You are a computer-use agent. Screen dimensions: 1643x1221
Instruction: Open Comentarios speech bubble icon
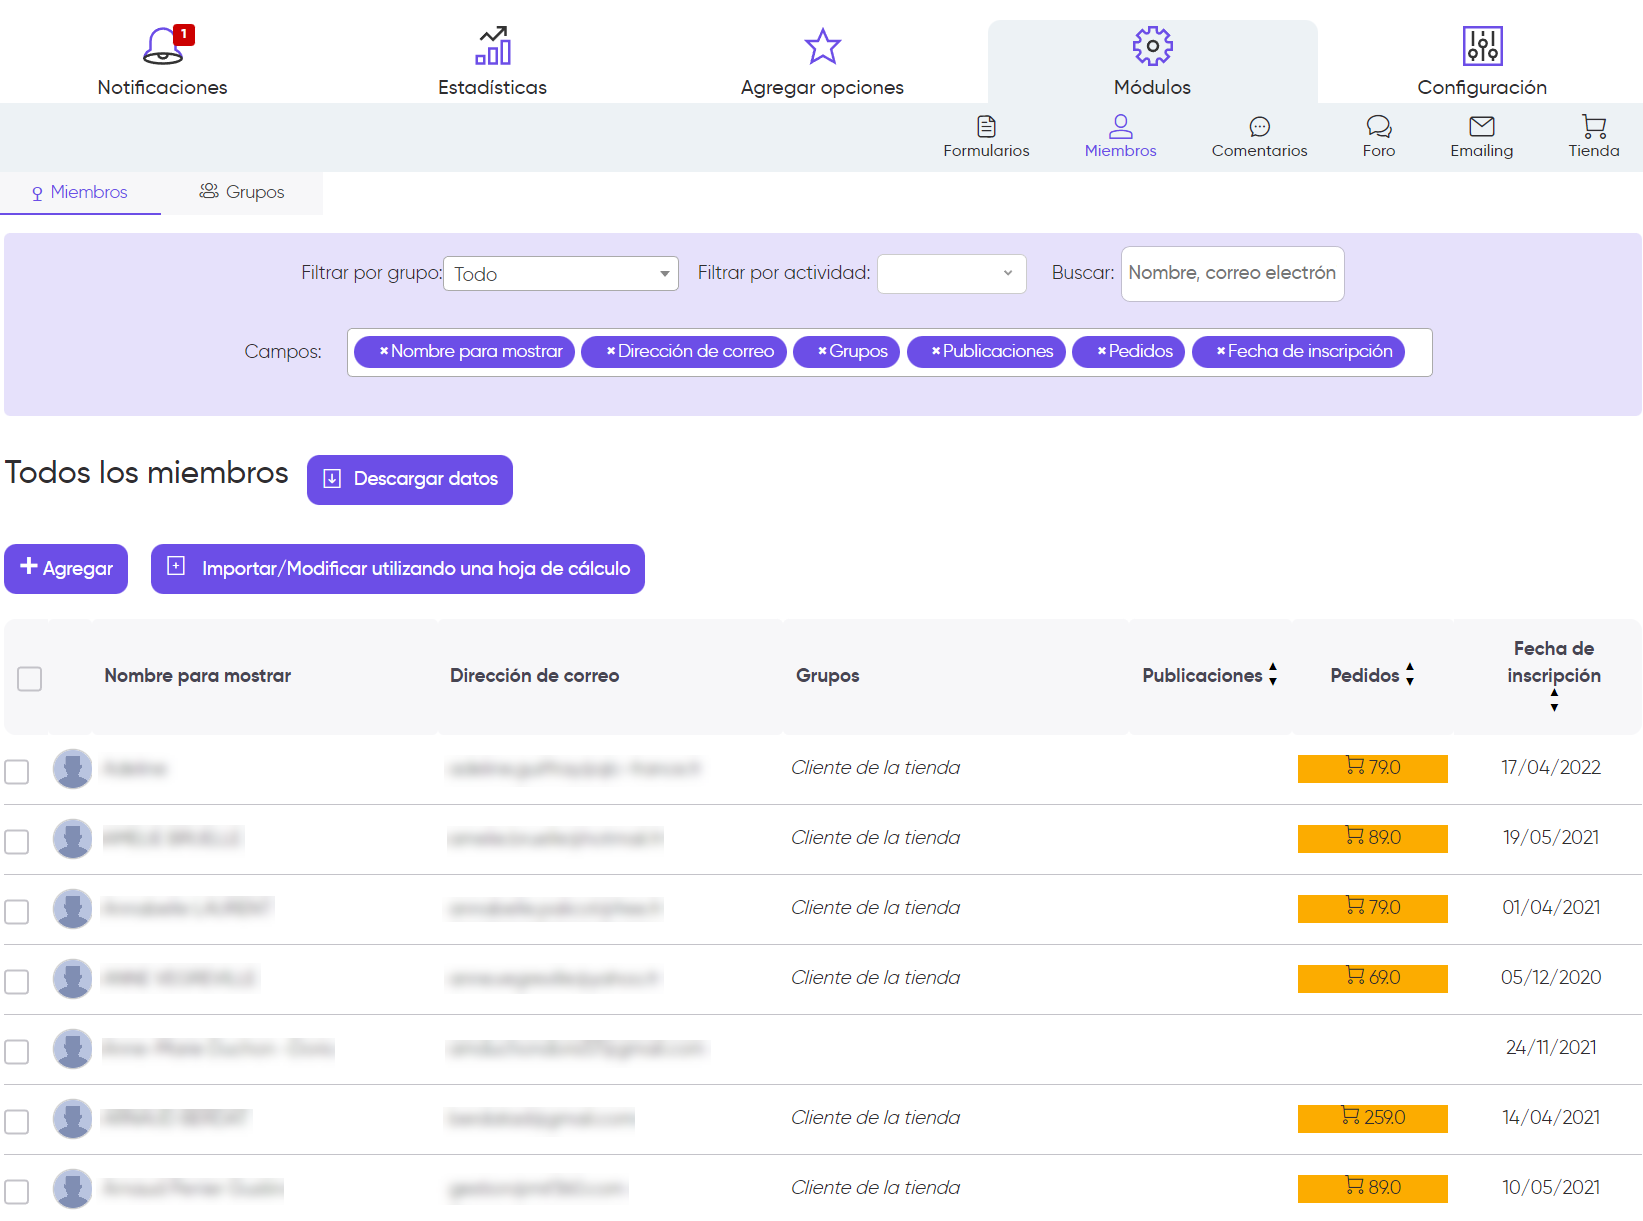click(1259, 126)
